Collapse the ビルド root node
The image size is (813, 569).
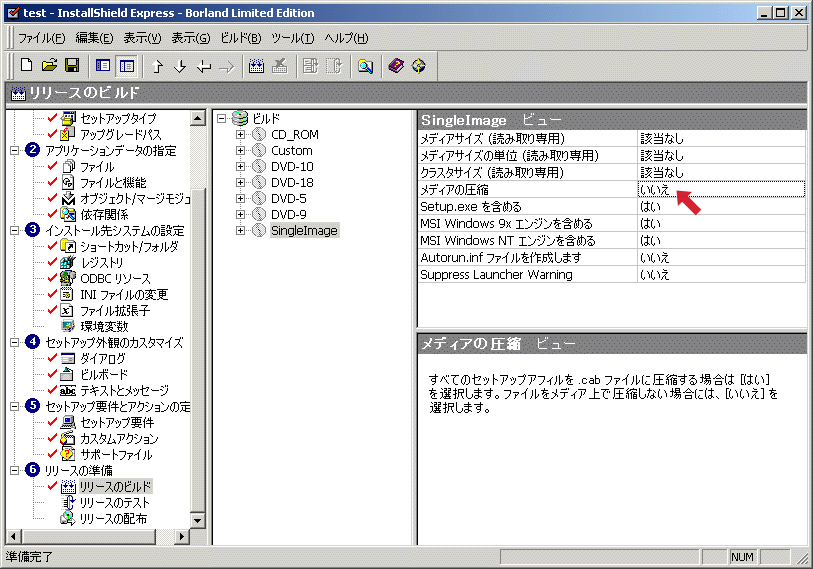222,118
